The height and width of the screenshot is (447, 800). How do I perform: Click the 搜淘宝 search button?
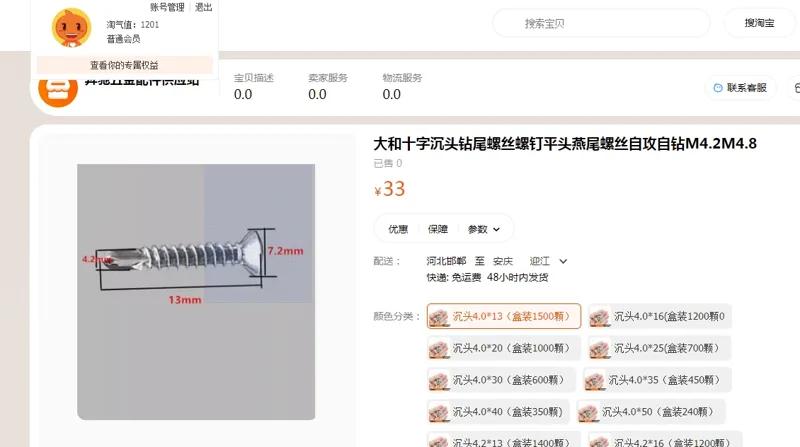click(x=759, y=23)
